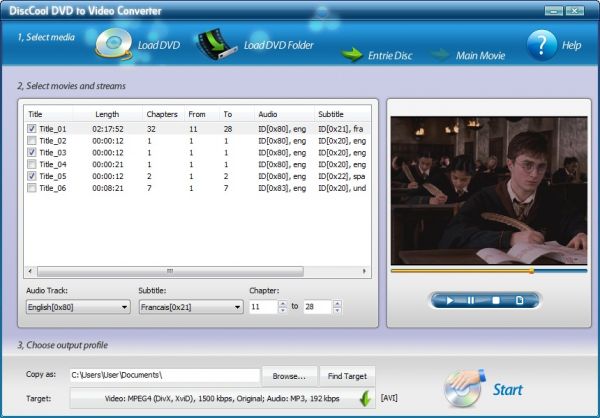
Task: Click the green arrow on the Target profile
Action: (367, 398)
